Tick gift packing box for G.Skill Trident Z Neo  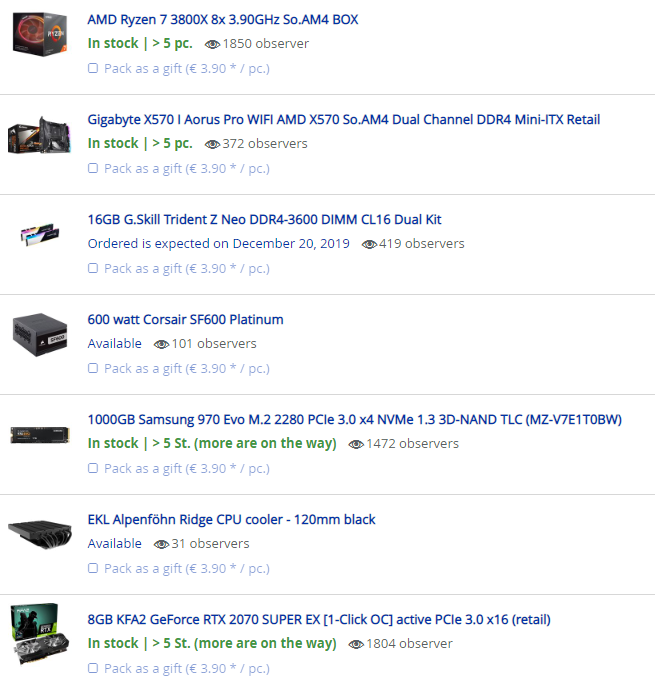pos(93,268)
